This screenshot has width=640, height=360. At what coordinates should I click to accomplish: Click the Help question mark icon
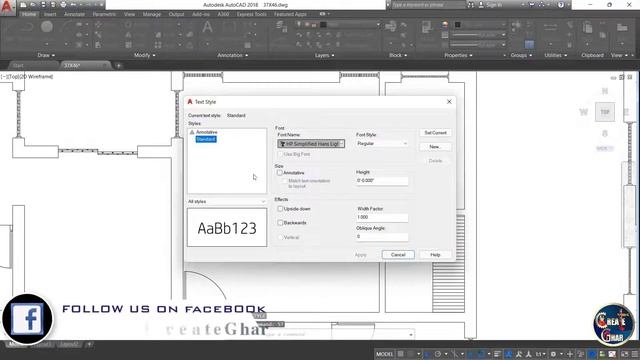561,5
